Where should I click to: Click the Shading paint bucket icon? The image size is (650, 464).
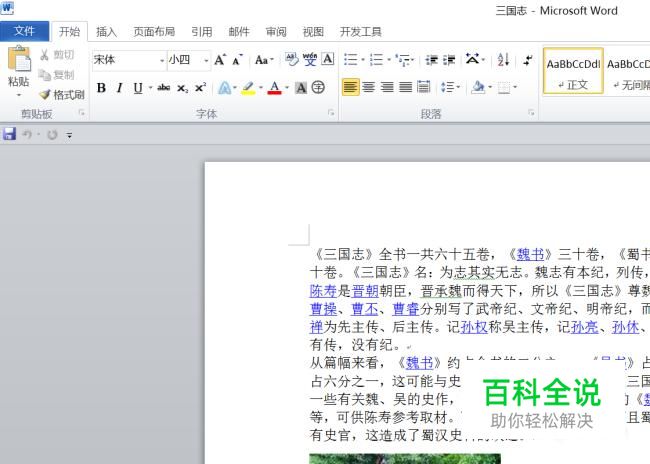478,87
